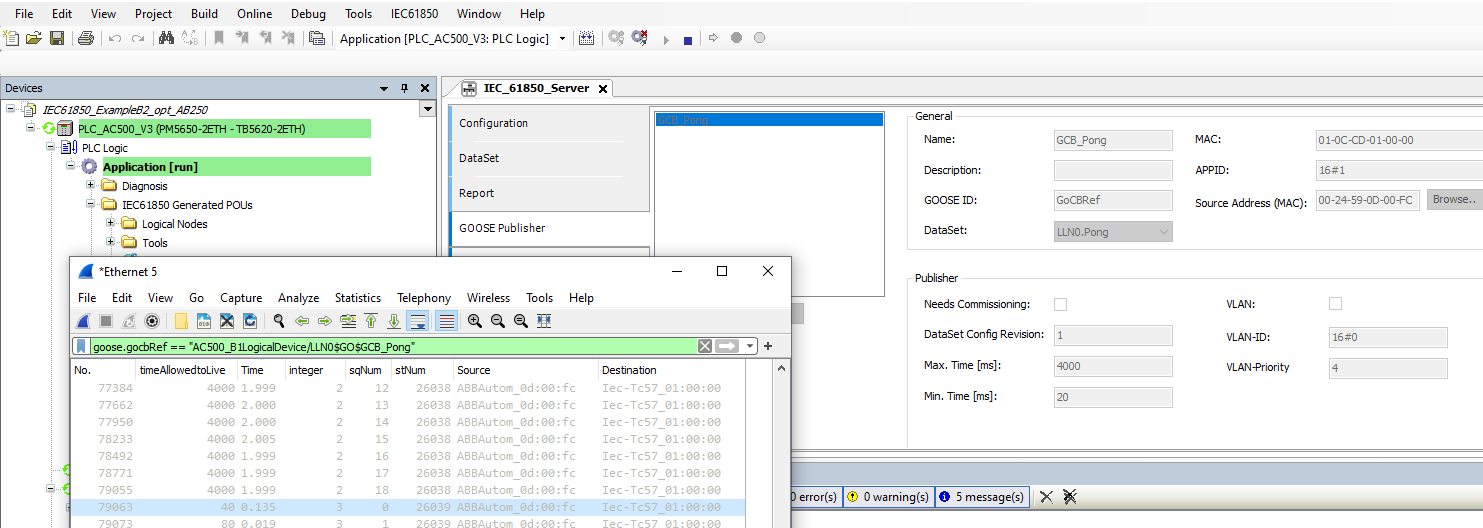The height and width of the screenshot is (528, 1483).
Task: Select the GOOSE Publisher tab
Action: [x=502, y=228]
